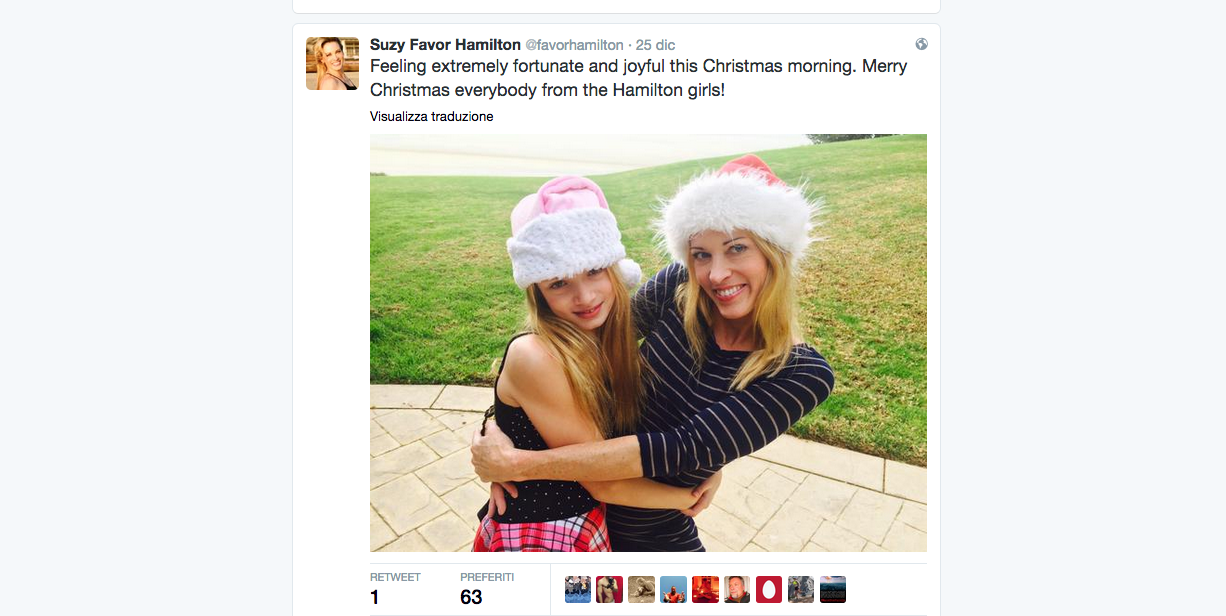This screenshot has height=616, width=1226.
Task: Open the tweet author's profile avatar
Action: point(332,64)
